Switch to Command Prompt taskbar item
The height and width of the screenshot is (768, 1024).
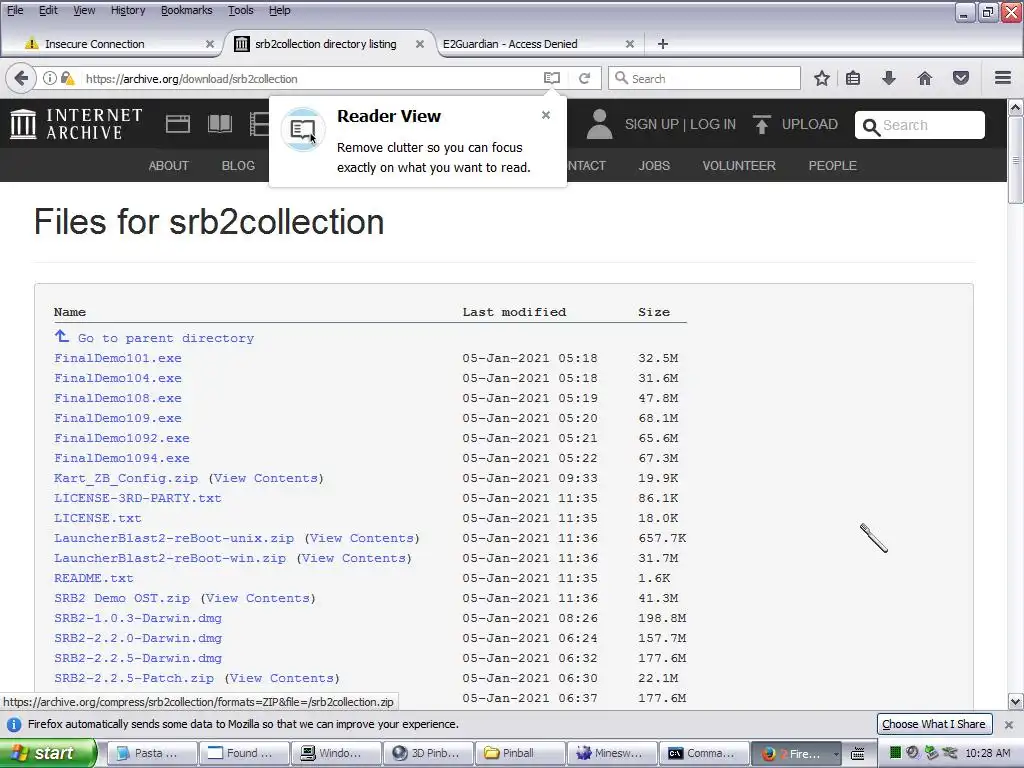click(x=704, y=753)
